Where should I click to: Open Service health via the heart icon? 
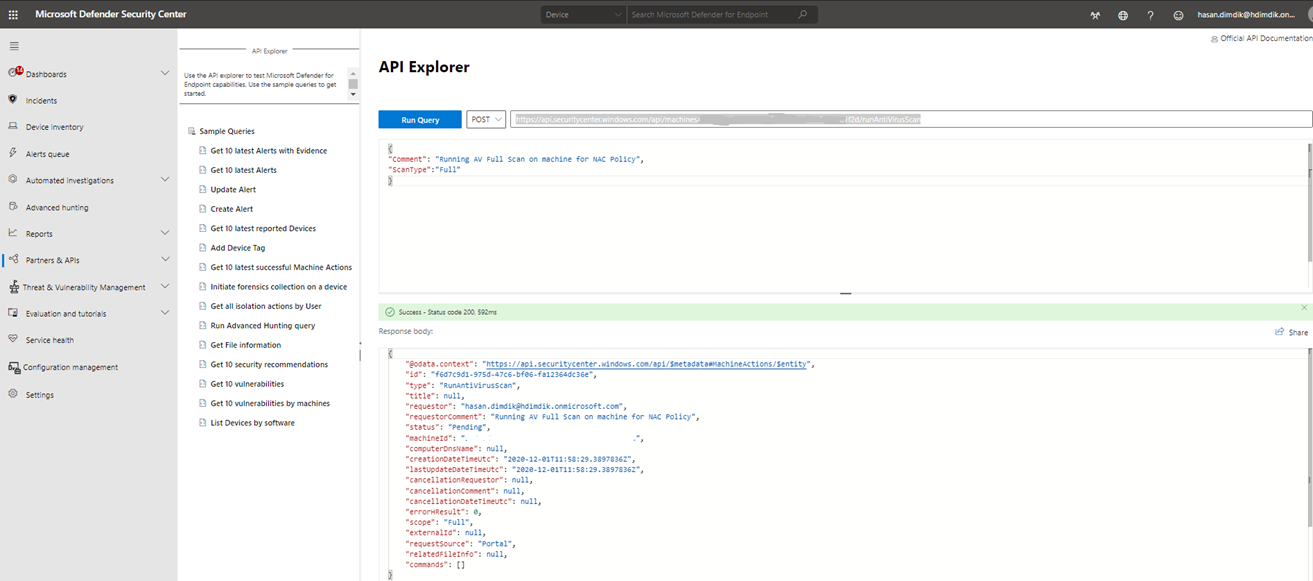14,340
